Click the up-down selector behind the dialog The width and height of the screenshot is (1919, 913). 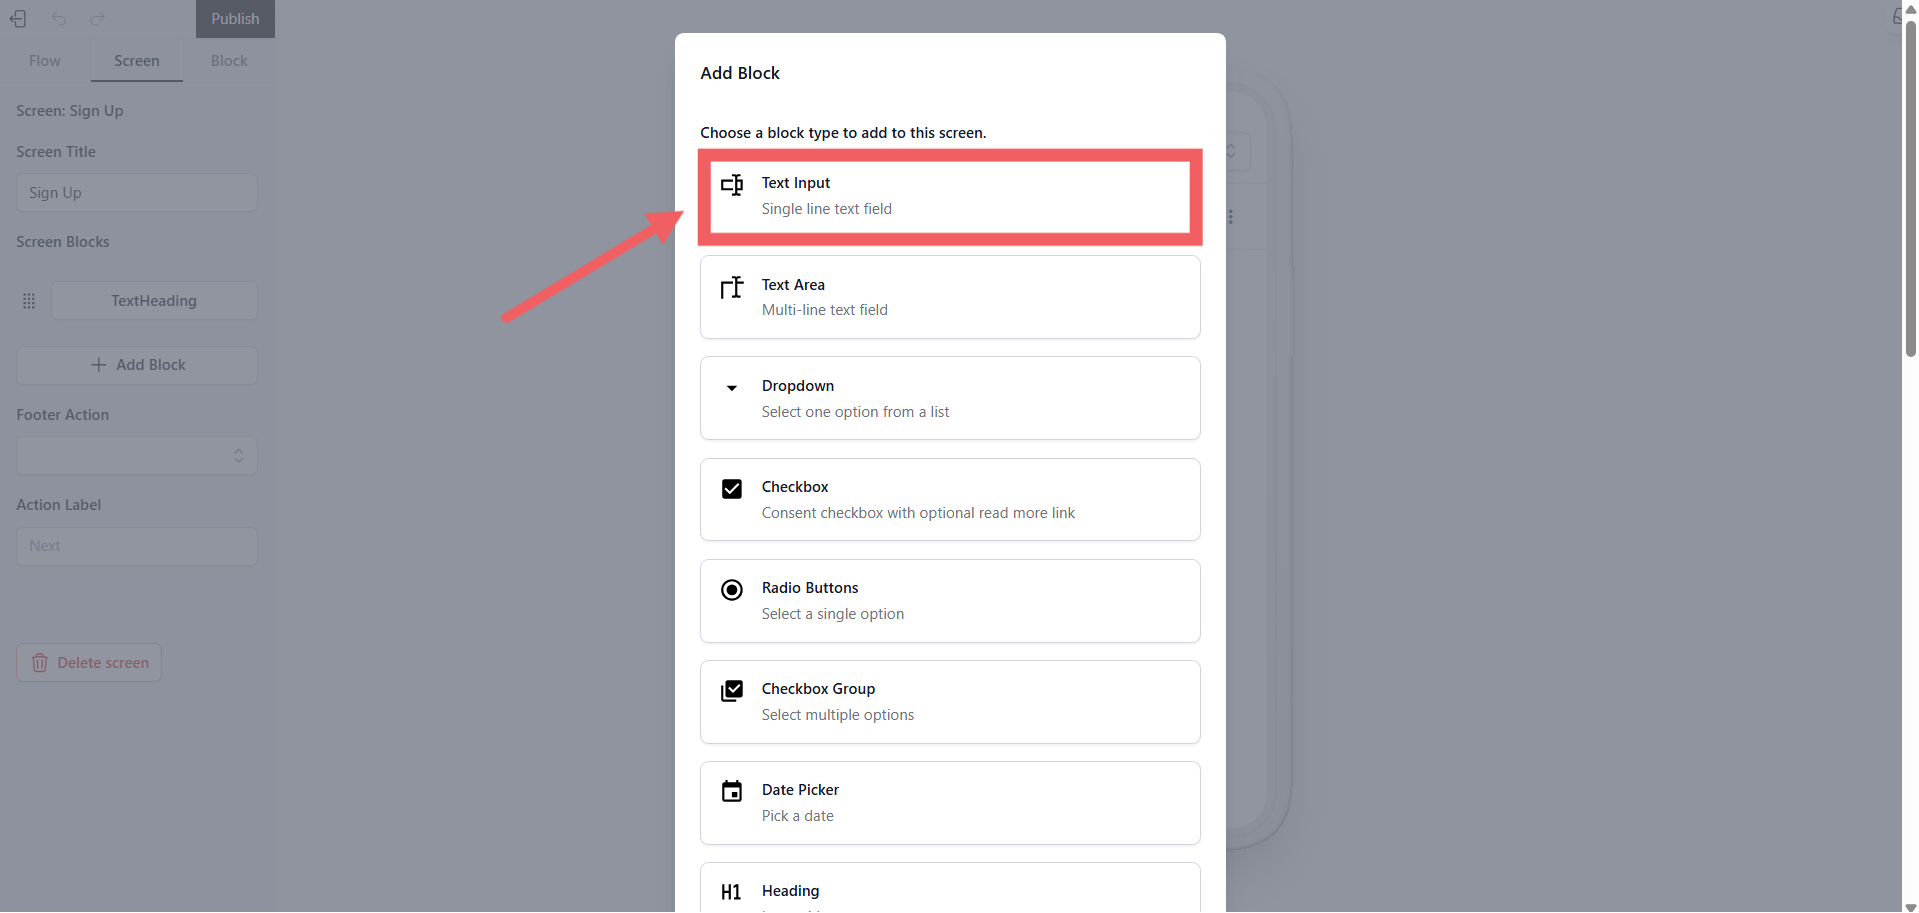[x=1232, y=151]
